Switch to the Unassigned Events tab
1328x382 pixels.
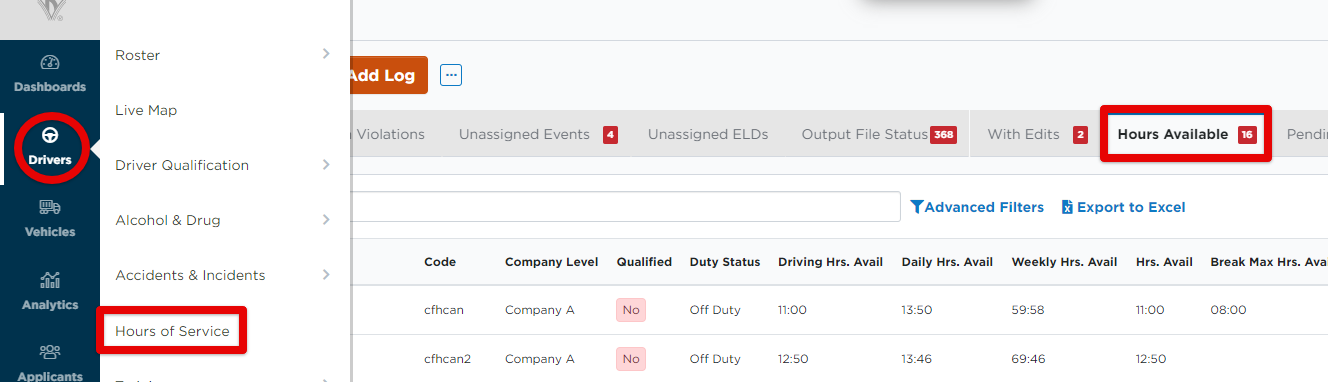tap(538, 134)
